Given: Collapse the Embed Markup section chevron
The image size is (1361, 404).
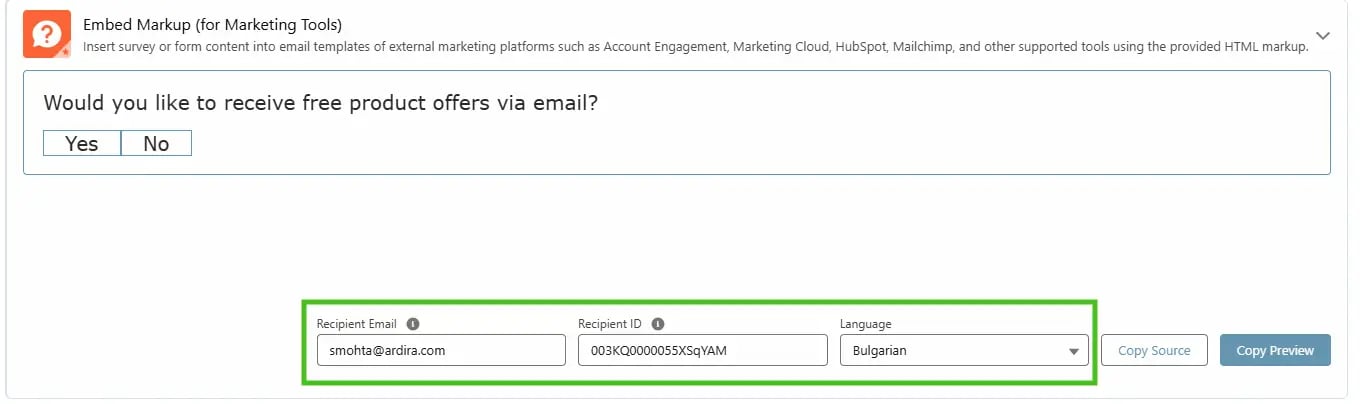Looking at the screenshot, I should coord(1323,36).
